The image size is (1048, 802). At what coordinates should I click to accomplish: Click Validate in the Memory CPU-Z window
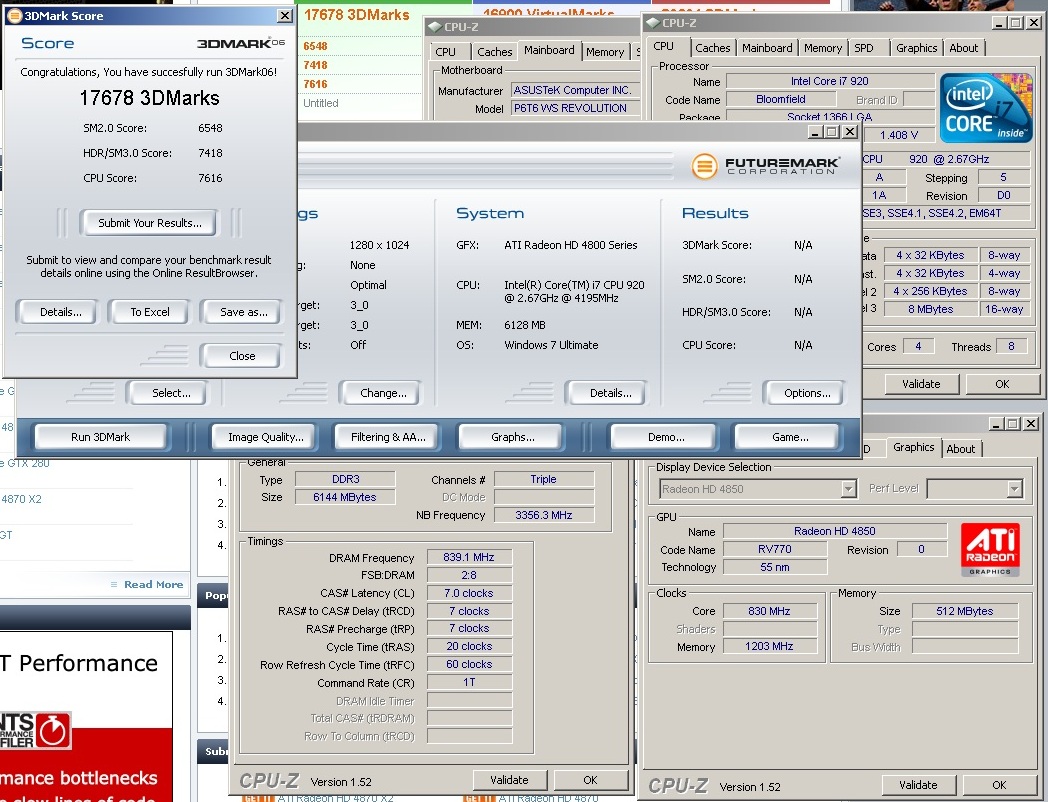coord(509,779)
